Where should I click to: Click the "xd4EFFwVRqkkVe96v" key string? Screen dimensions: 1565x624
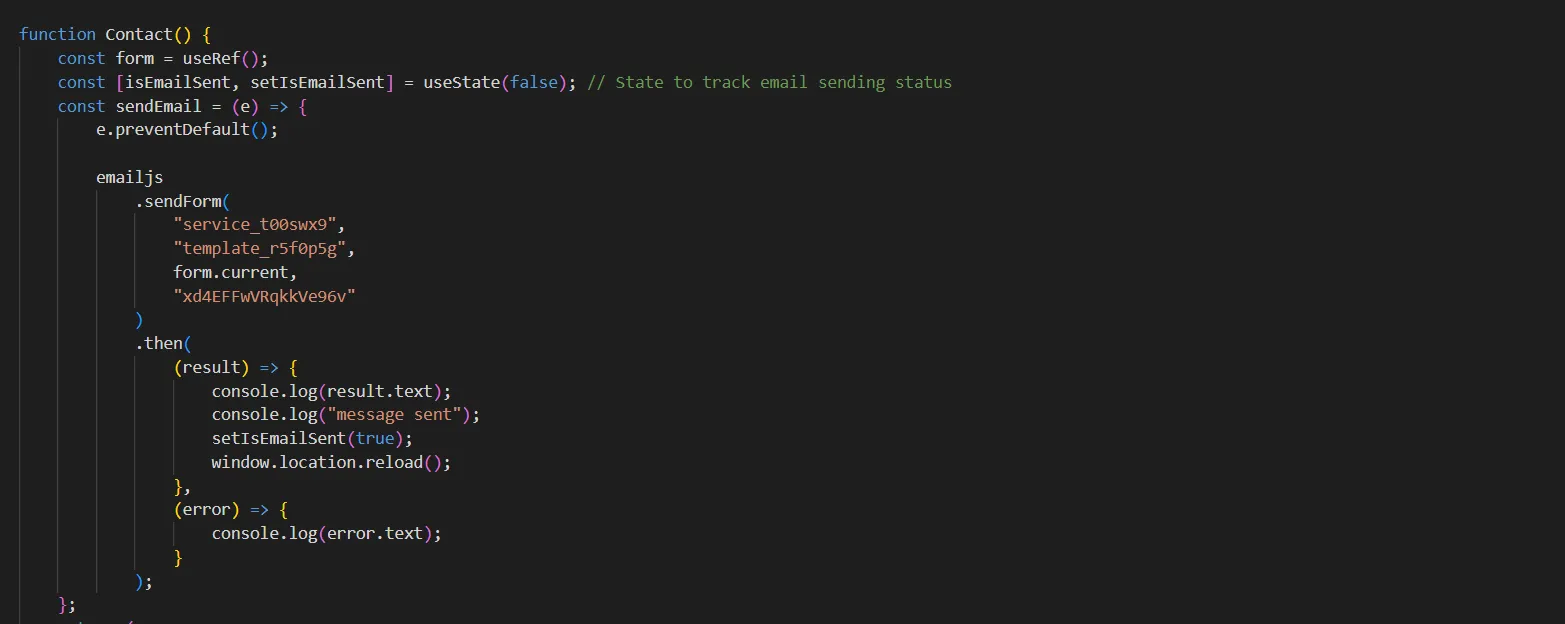(264, 296)
